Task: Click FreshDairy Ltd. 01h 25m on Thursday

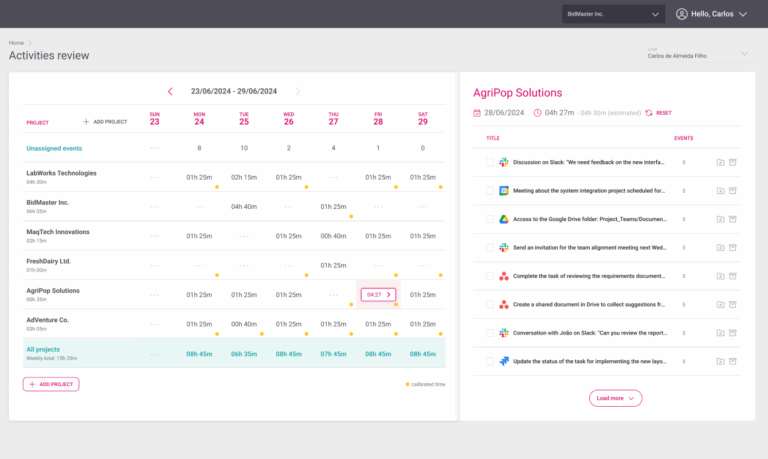Action: point(334,266)
